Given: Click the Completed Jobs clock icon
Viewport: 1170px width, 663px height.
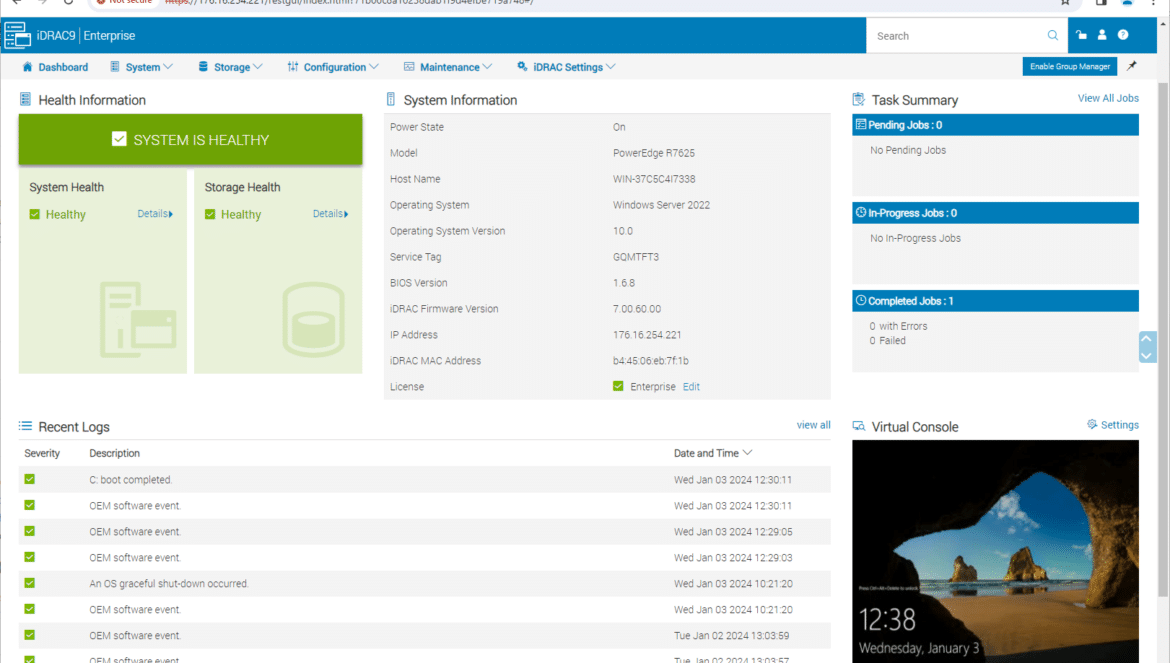Looking at the screenshot, I should [861, 301].
